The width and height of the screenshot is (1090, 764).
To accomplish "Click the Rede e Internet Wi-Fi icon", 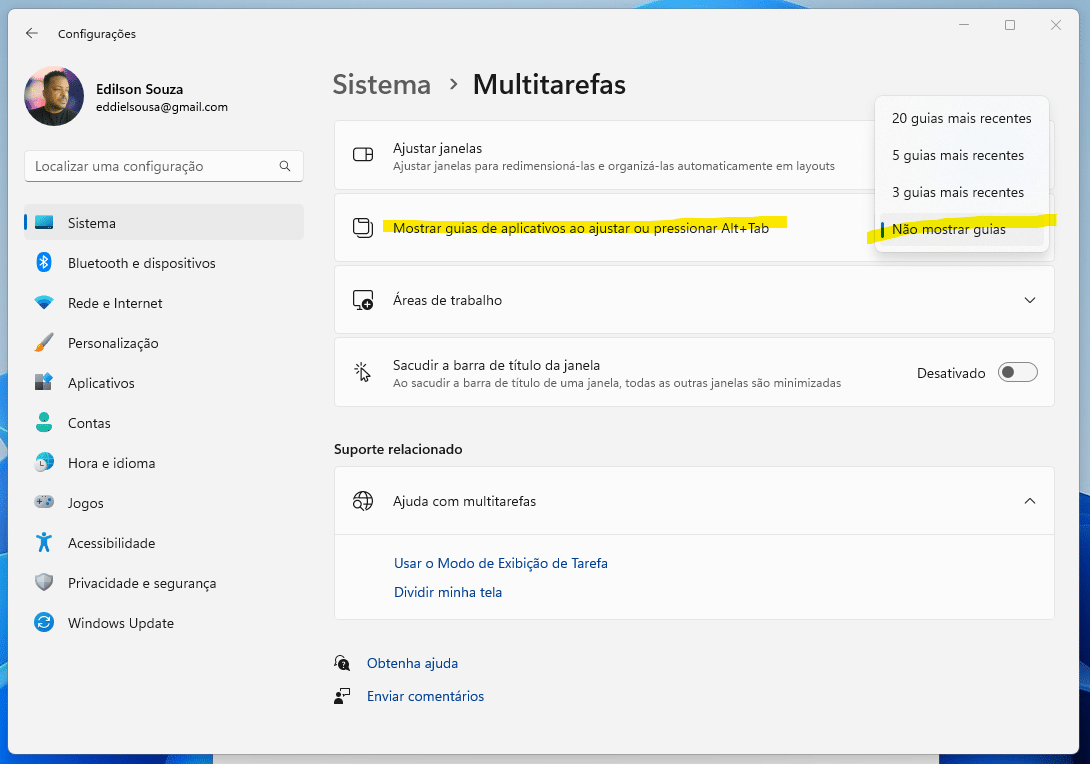I will point(44,303).
